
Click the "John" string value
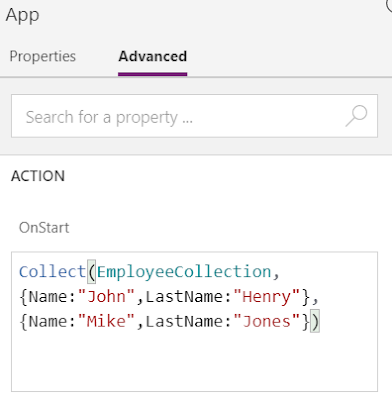tap(106, 296)
